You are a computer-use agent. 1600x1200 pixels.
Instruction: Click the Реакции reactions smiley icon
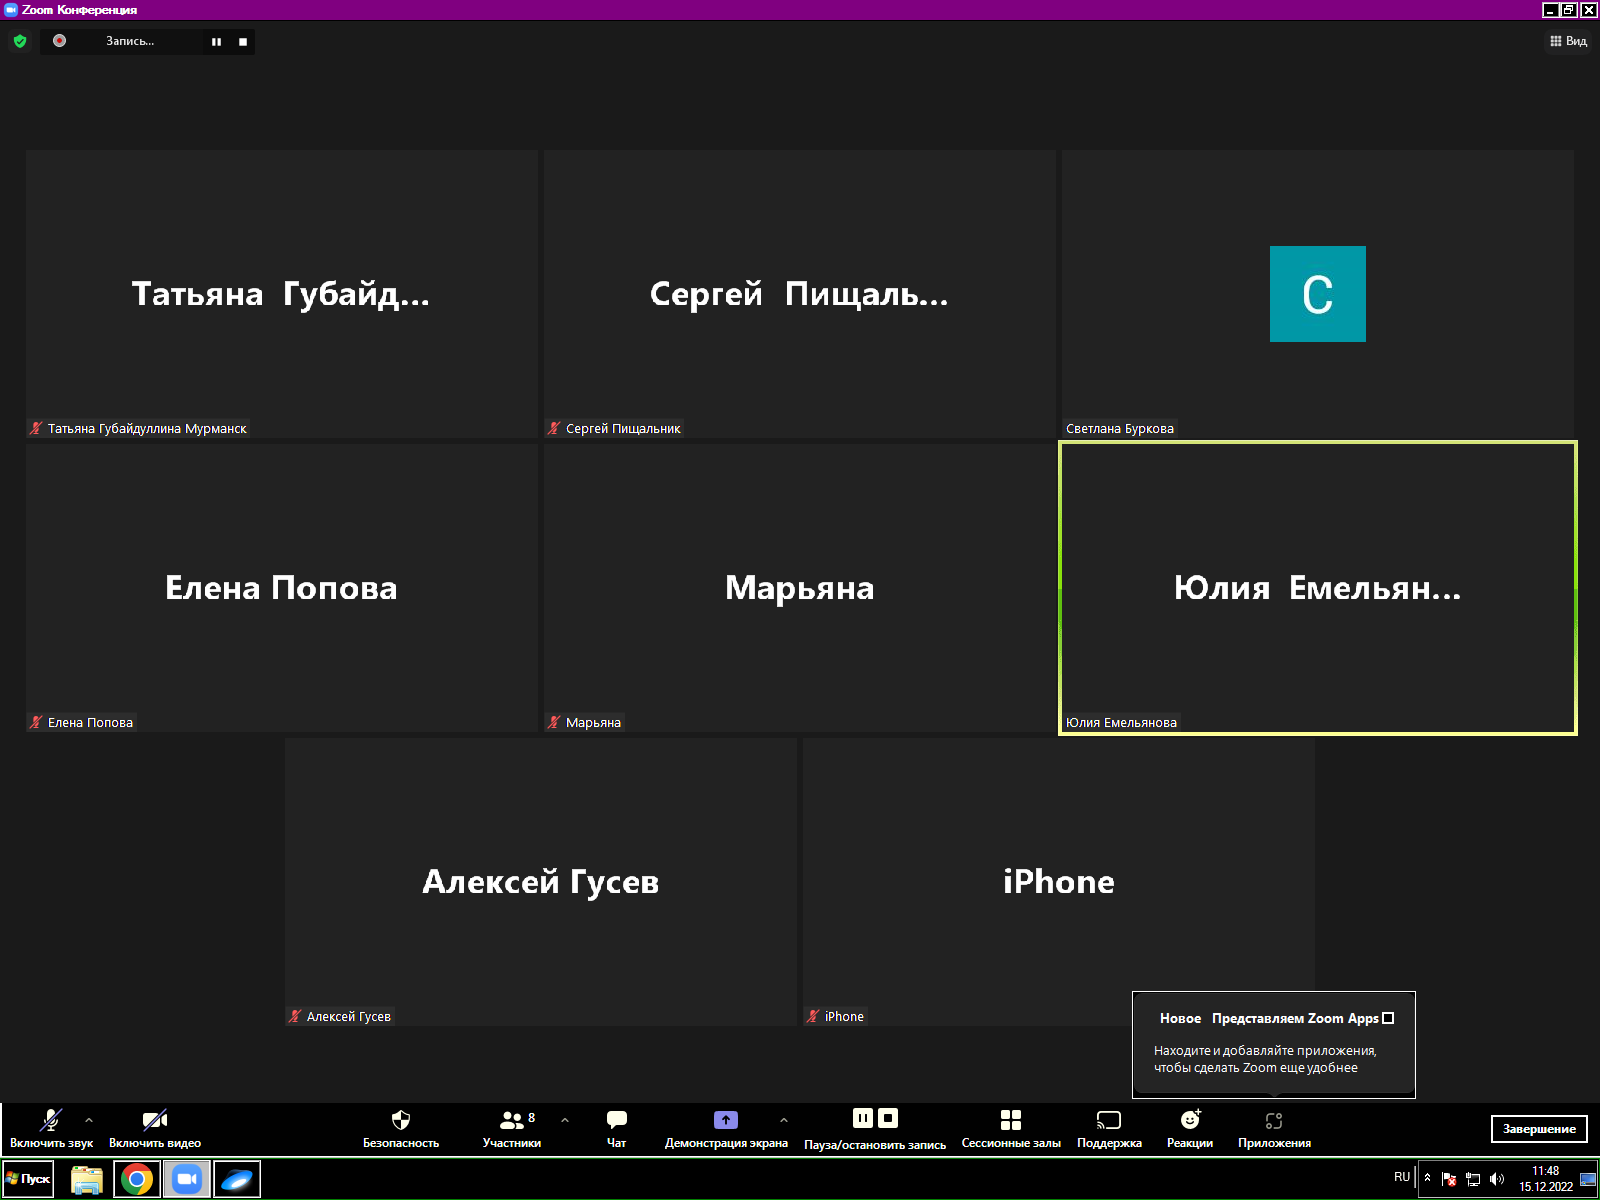1189,1128
